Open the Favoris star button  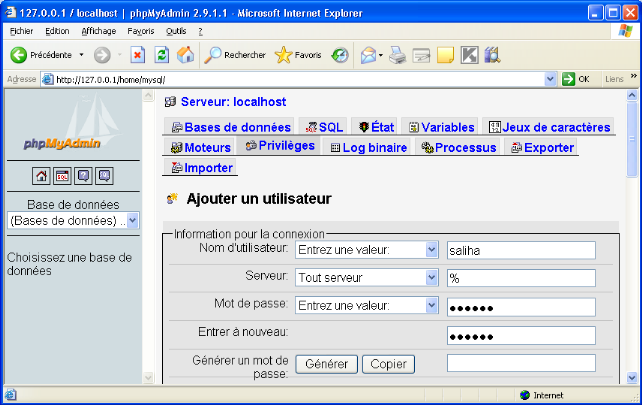point(298,55)
